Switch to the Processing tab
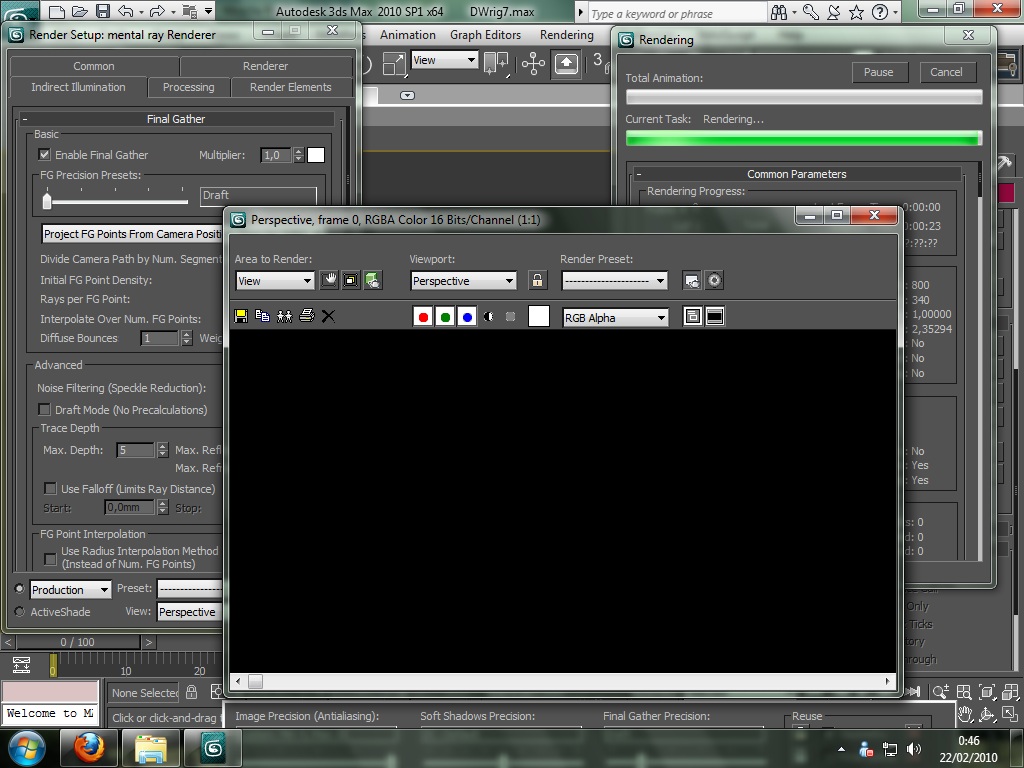 (189, 87)
